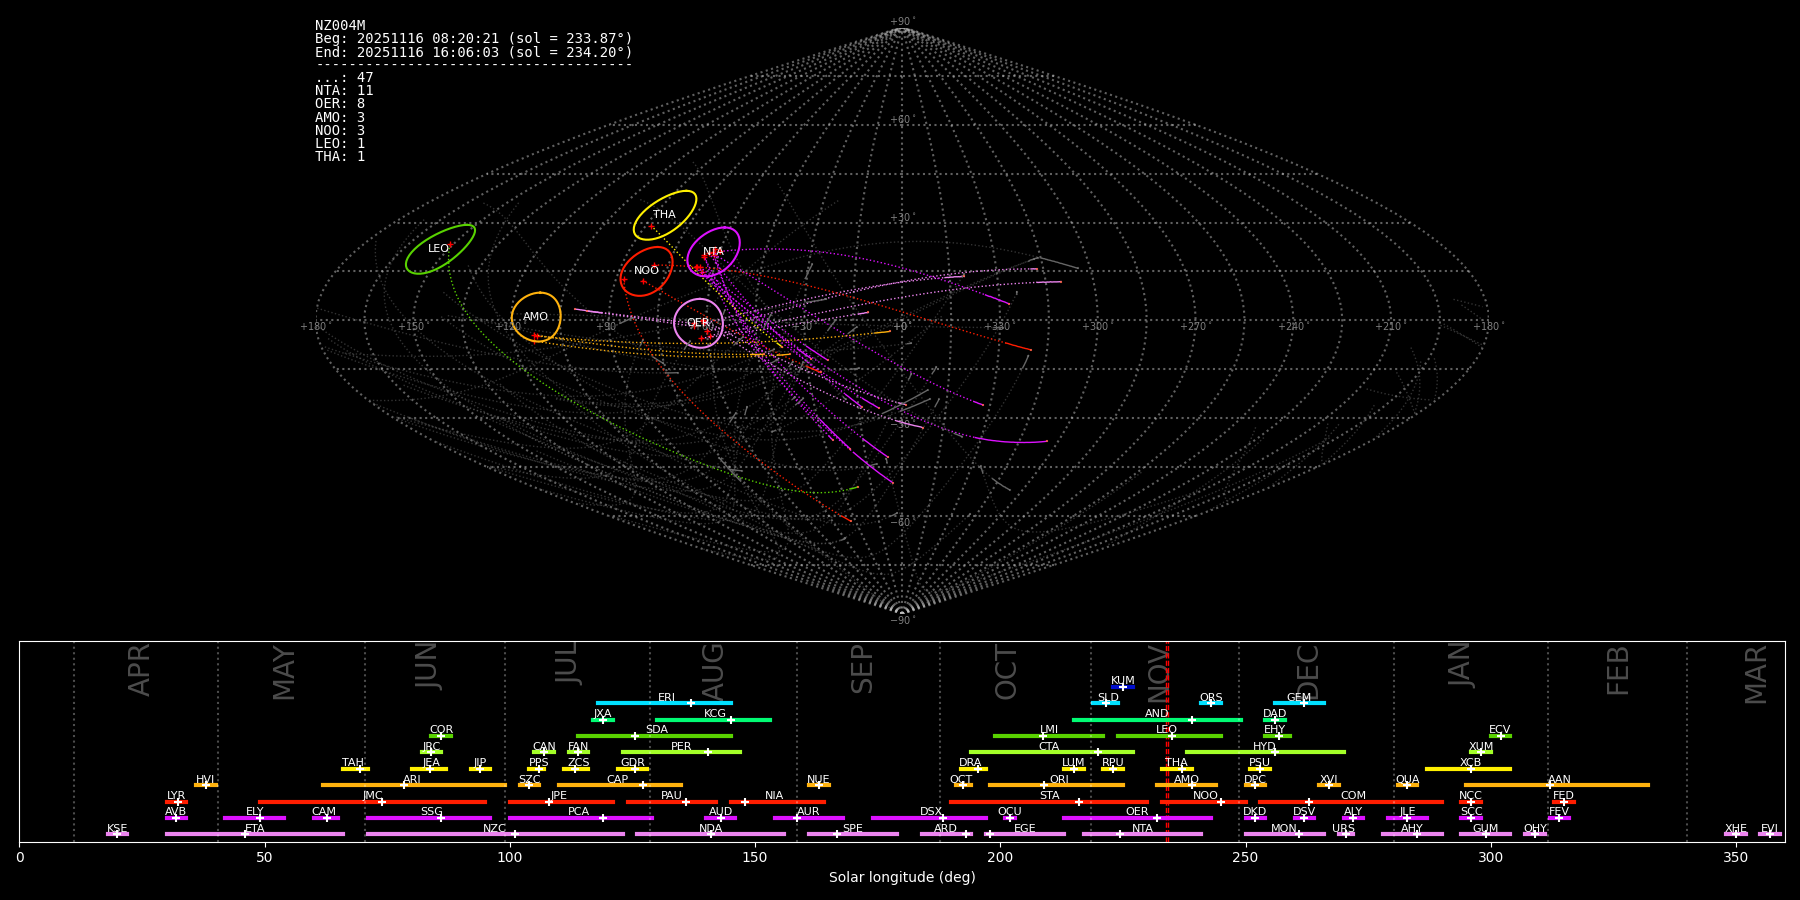This screenshot has width=1800, height=900.
Task: Click the ETA shower label on the timeline
Action: click(x=255, y=829)
